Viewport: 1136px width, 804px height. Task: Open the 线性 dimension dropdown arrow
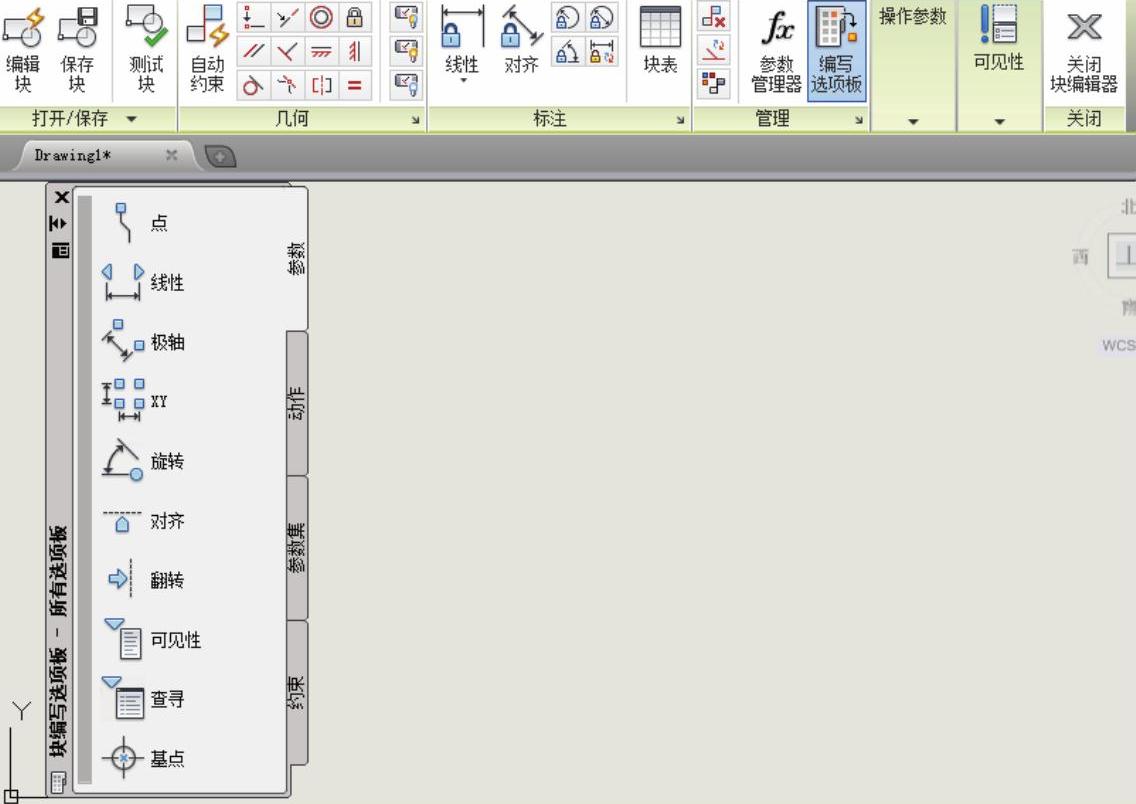click(463, 82)
